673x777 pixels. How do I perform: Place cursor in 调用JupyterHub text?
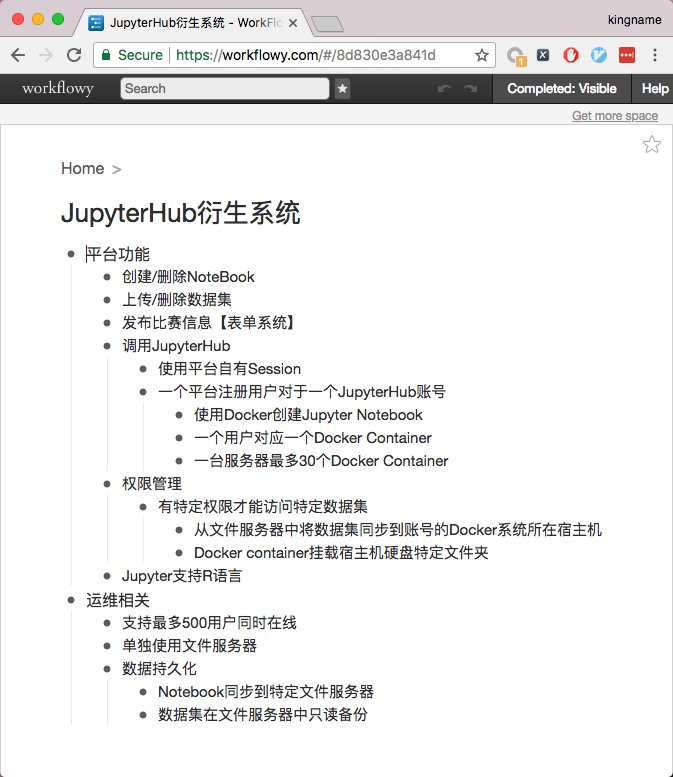176,346
